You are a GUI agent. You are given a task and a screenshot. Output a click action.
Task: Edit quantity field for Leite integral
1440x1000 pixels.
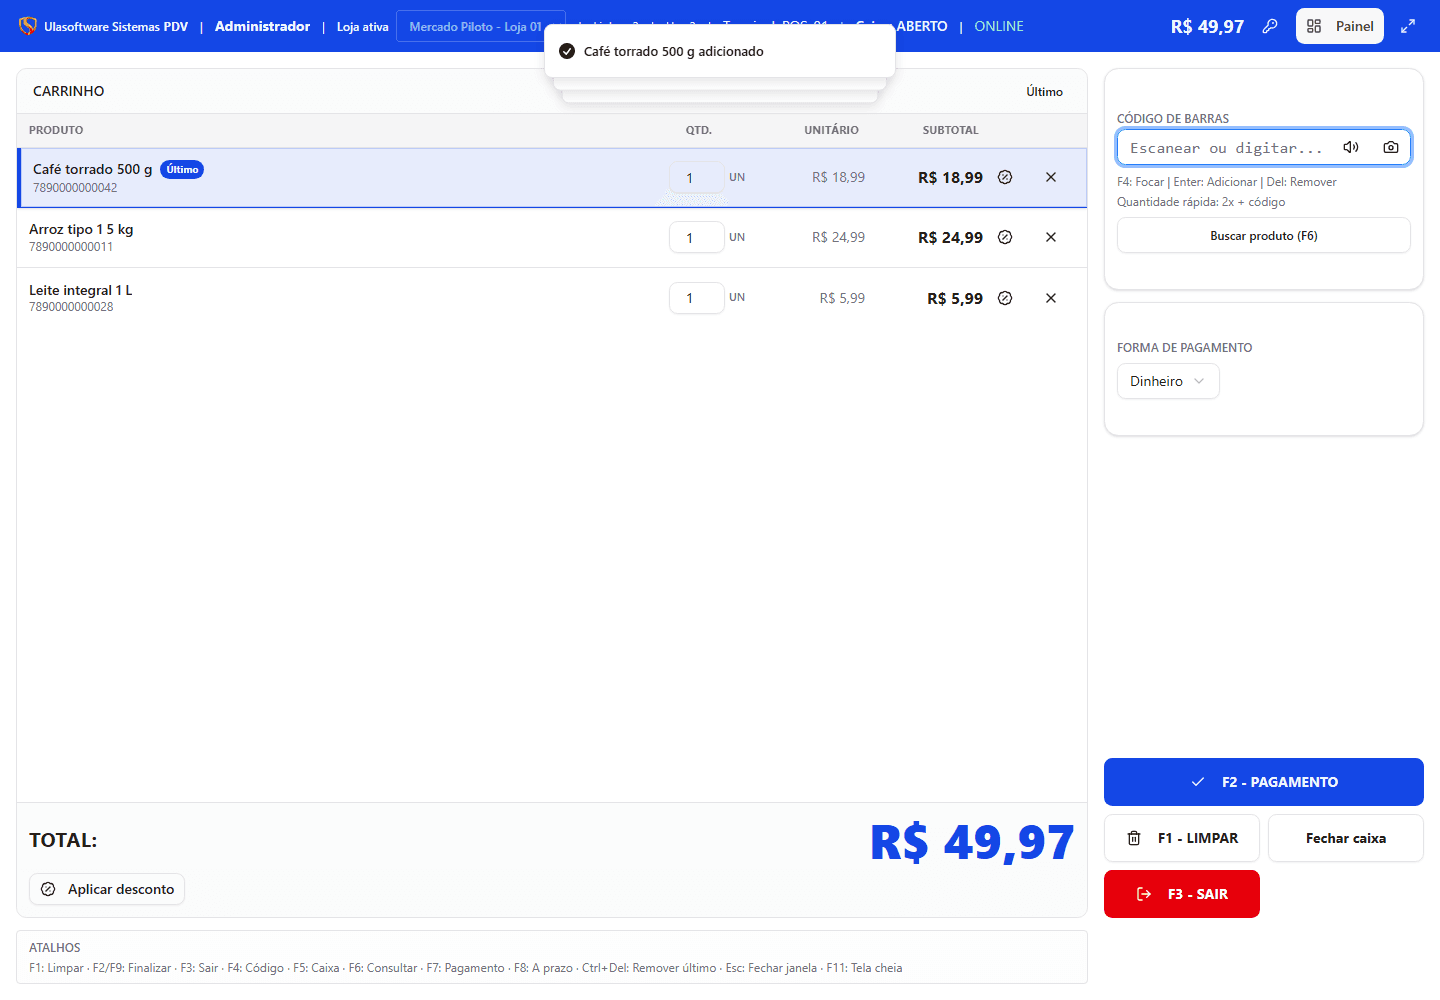[x=697, y=298]
